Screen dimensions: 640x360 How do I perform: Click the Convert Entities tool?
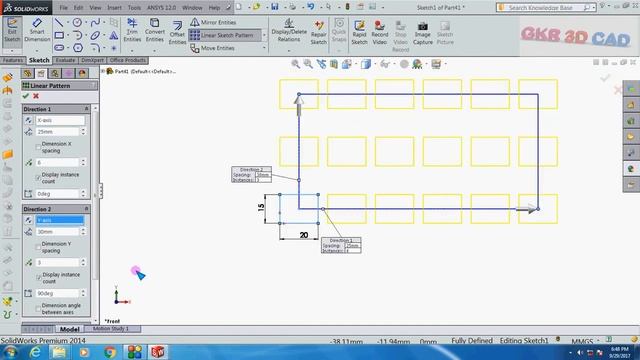coord(155,31)
